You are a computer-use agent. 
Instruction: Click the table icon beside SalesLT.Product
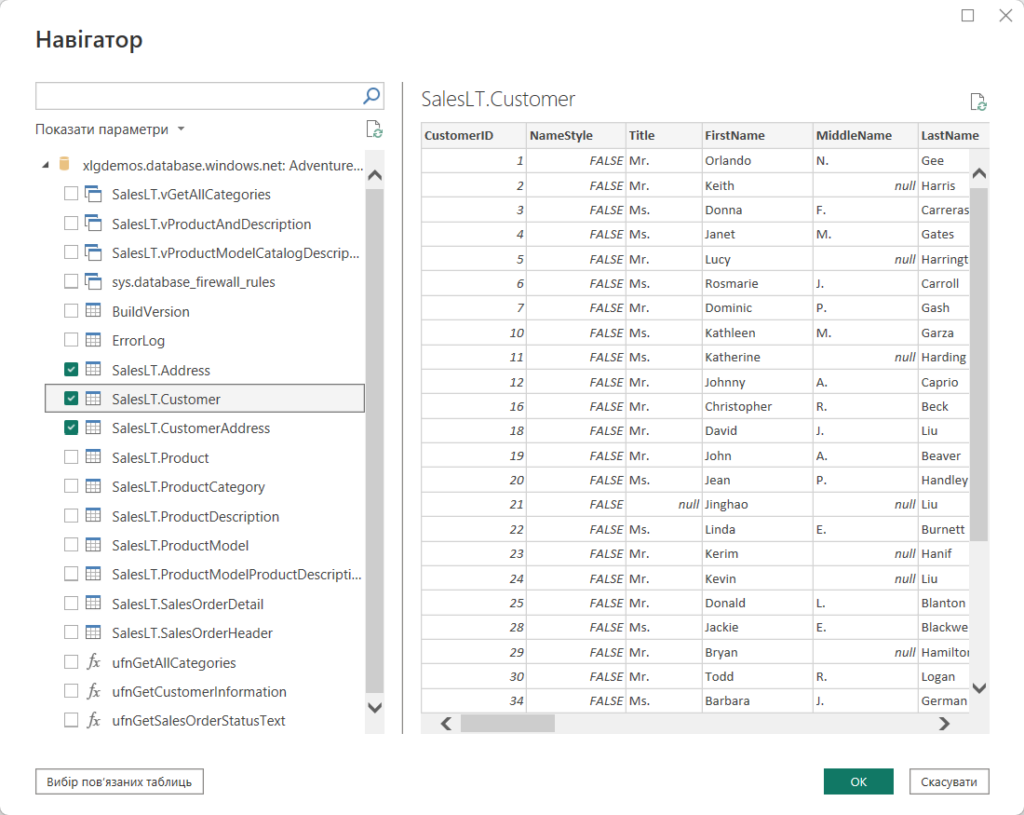coord(94,457)
